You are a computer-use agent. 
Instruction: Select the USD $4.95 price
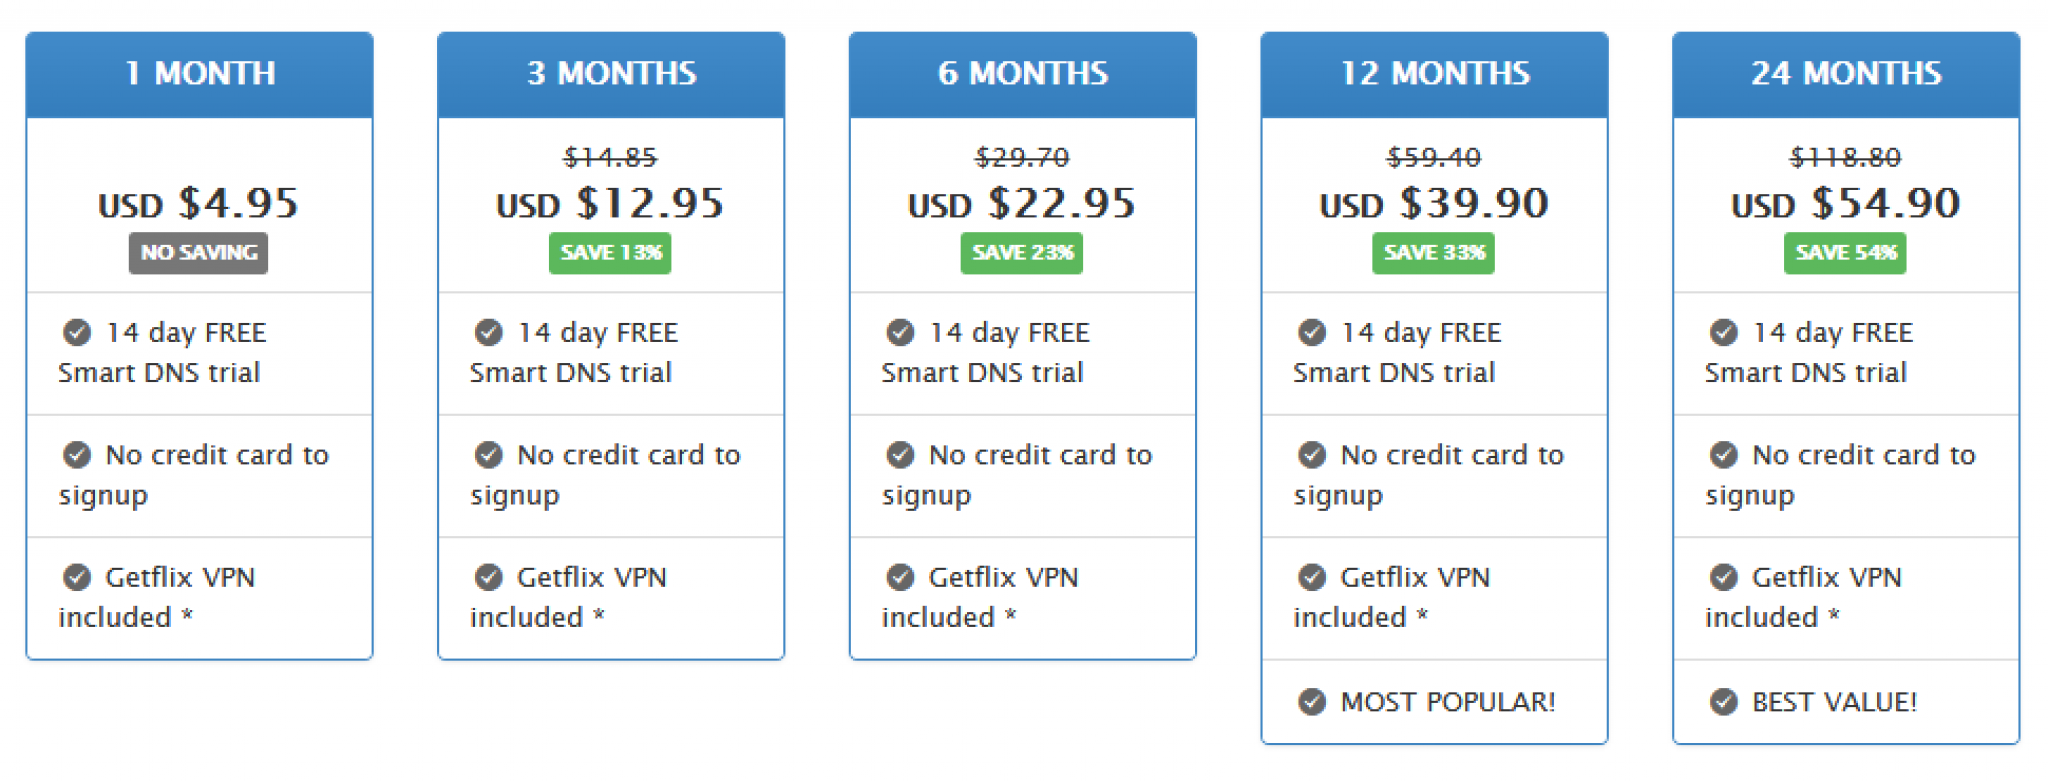[x=199, y=204]
